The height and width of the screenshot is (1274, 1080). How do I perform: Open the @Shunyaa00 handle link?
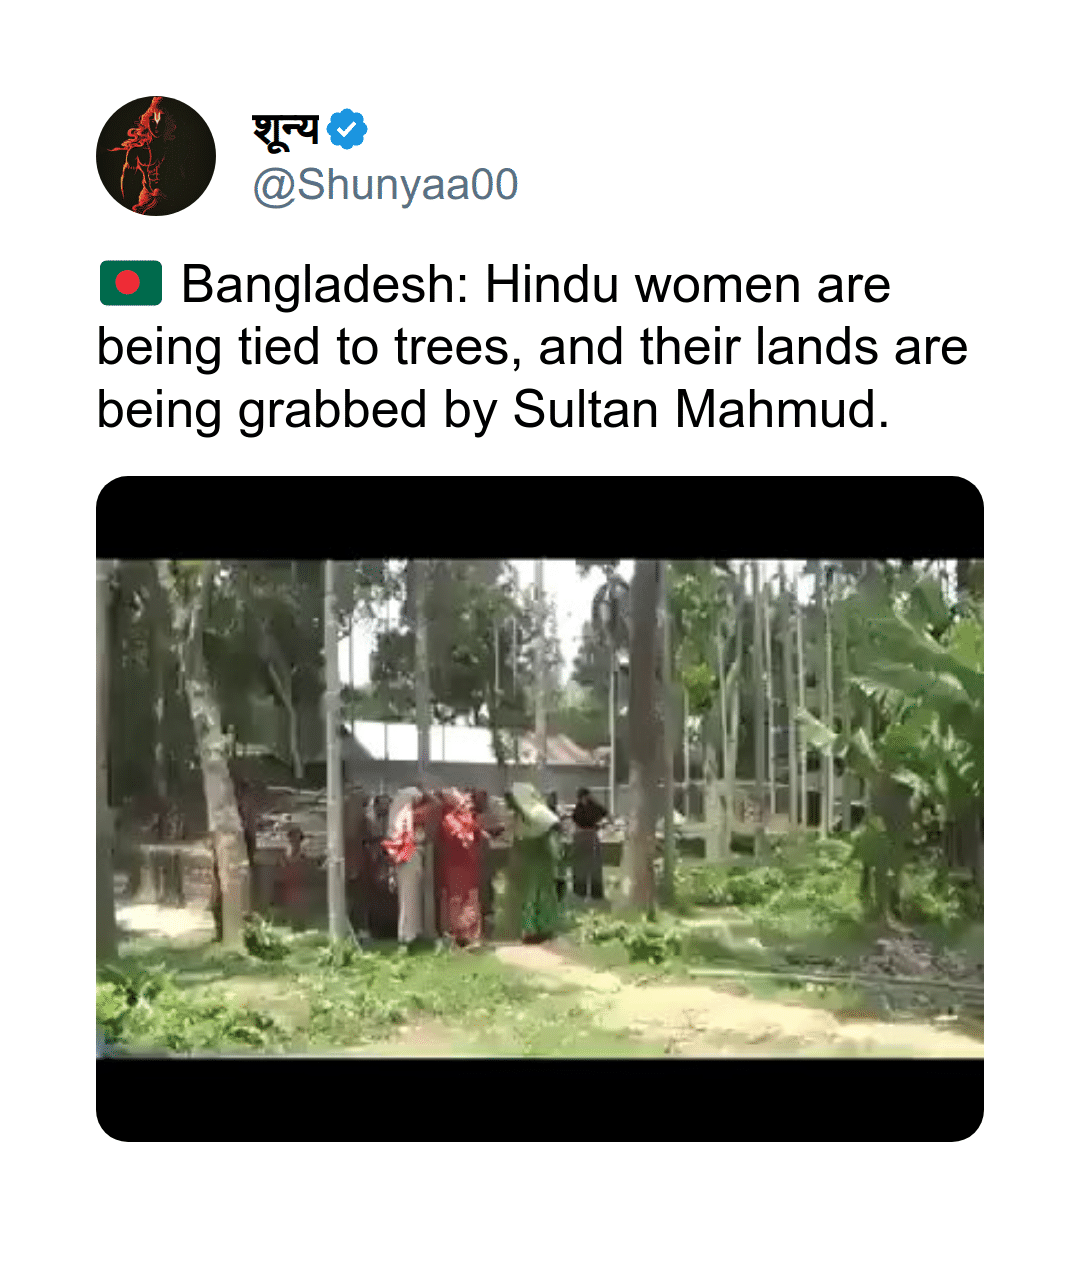385,185
